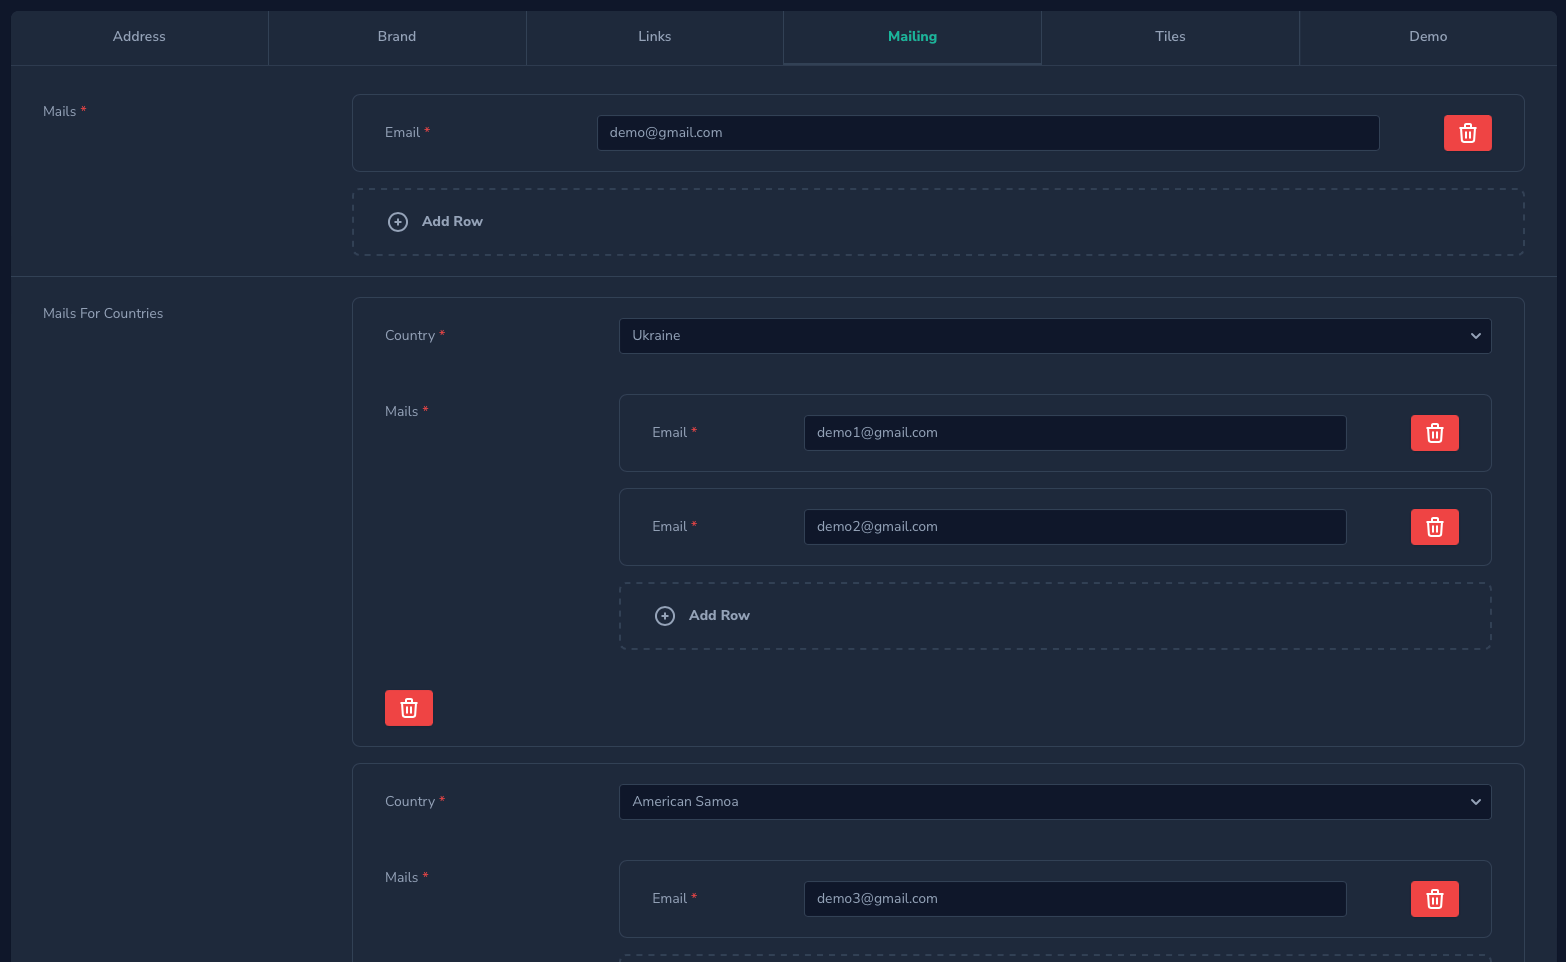Screen dimensions: 1566x962
Task: Open the American Samoa country dropdown
Action: pyautogui.click(x=1055, y=802)
